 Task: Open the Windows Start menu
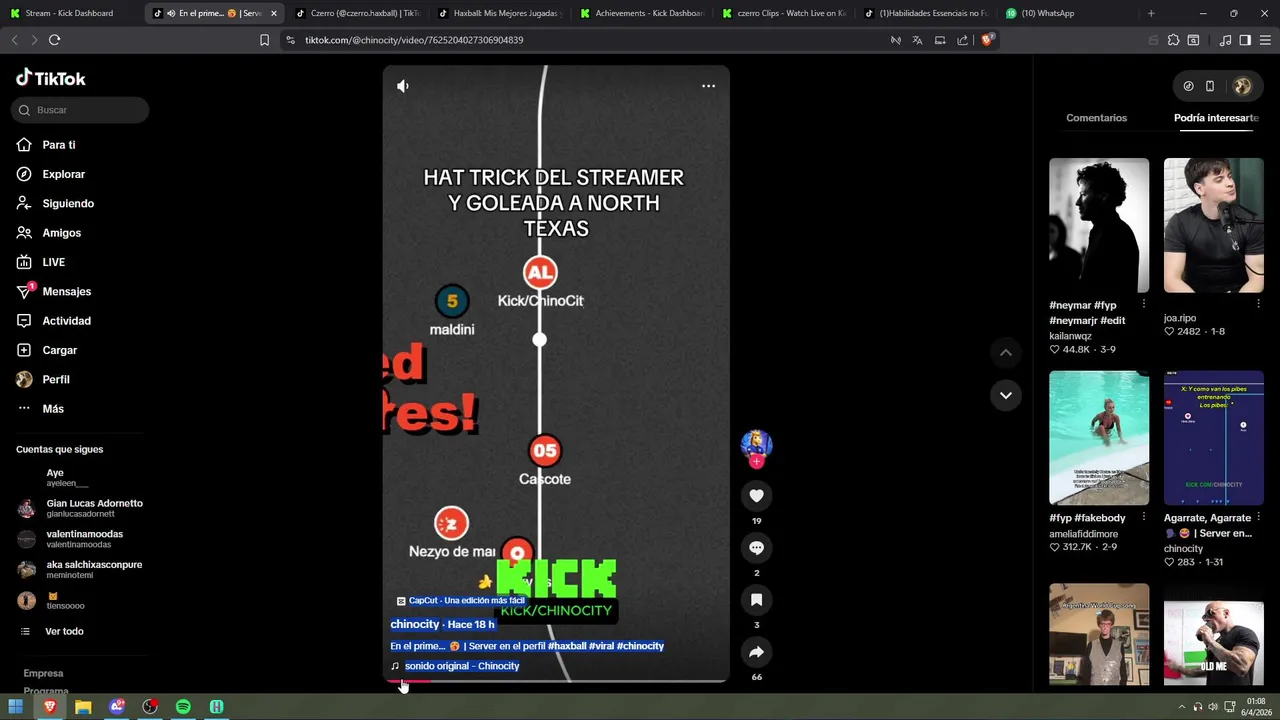(x=15, y=707)
